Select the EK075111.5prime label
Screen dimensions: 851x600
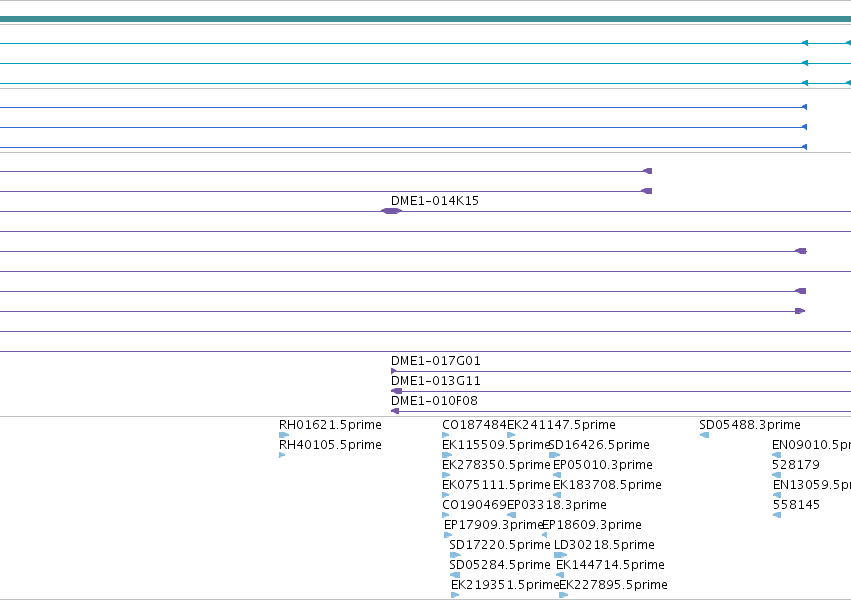click(x=496, y=485)
